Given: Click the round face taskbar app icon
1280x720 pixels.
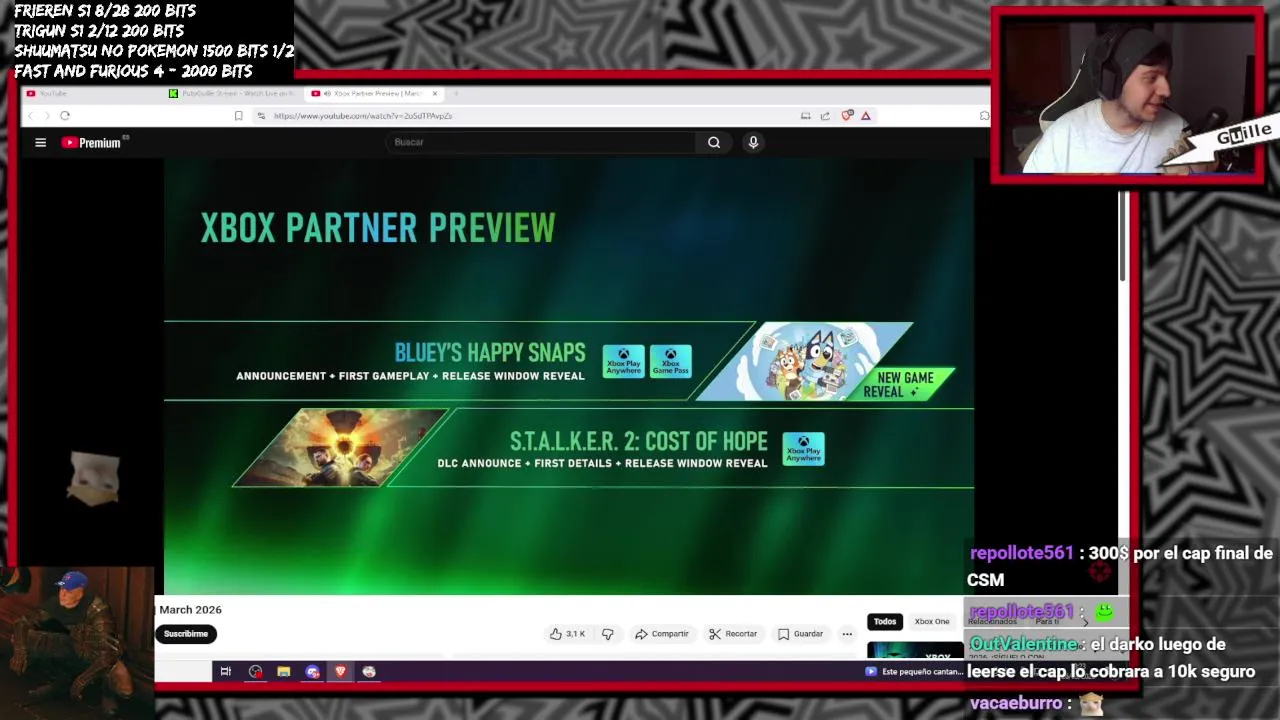Looking at the screenshot, I should (x=369, y=672).
